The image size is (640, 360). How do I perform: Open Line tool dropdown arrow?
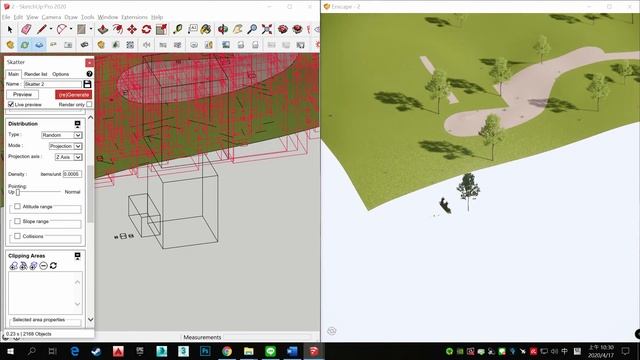click(51, 29)
